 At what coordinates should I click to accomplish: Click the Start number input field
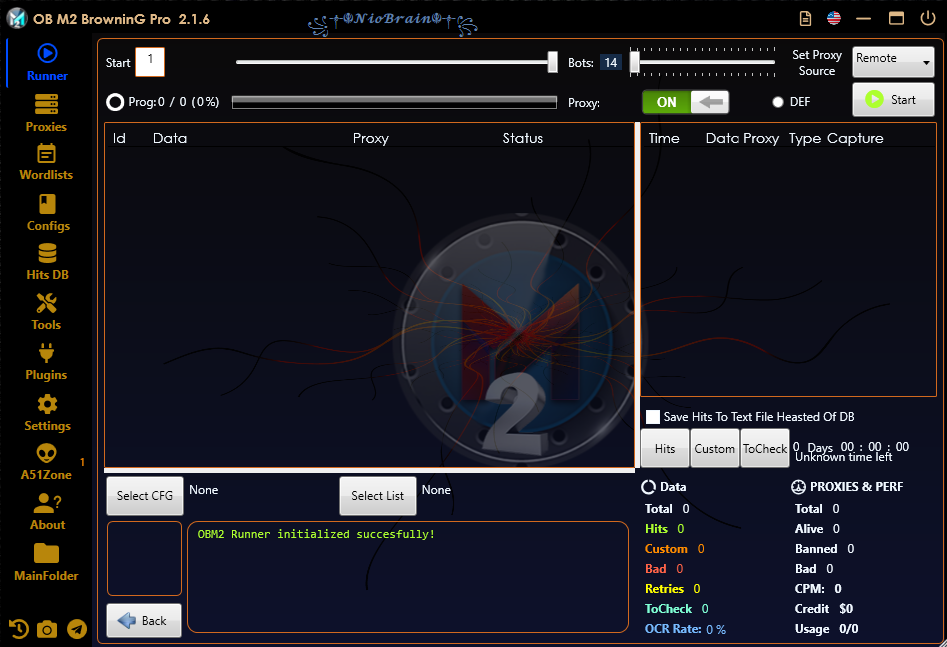[150, 62]
